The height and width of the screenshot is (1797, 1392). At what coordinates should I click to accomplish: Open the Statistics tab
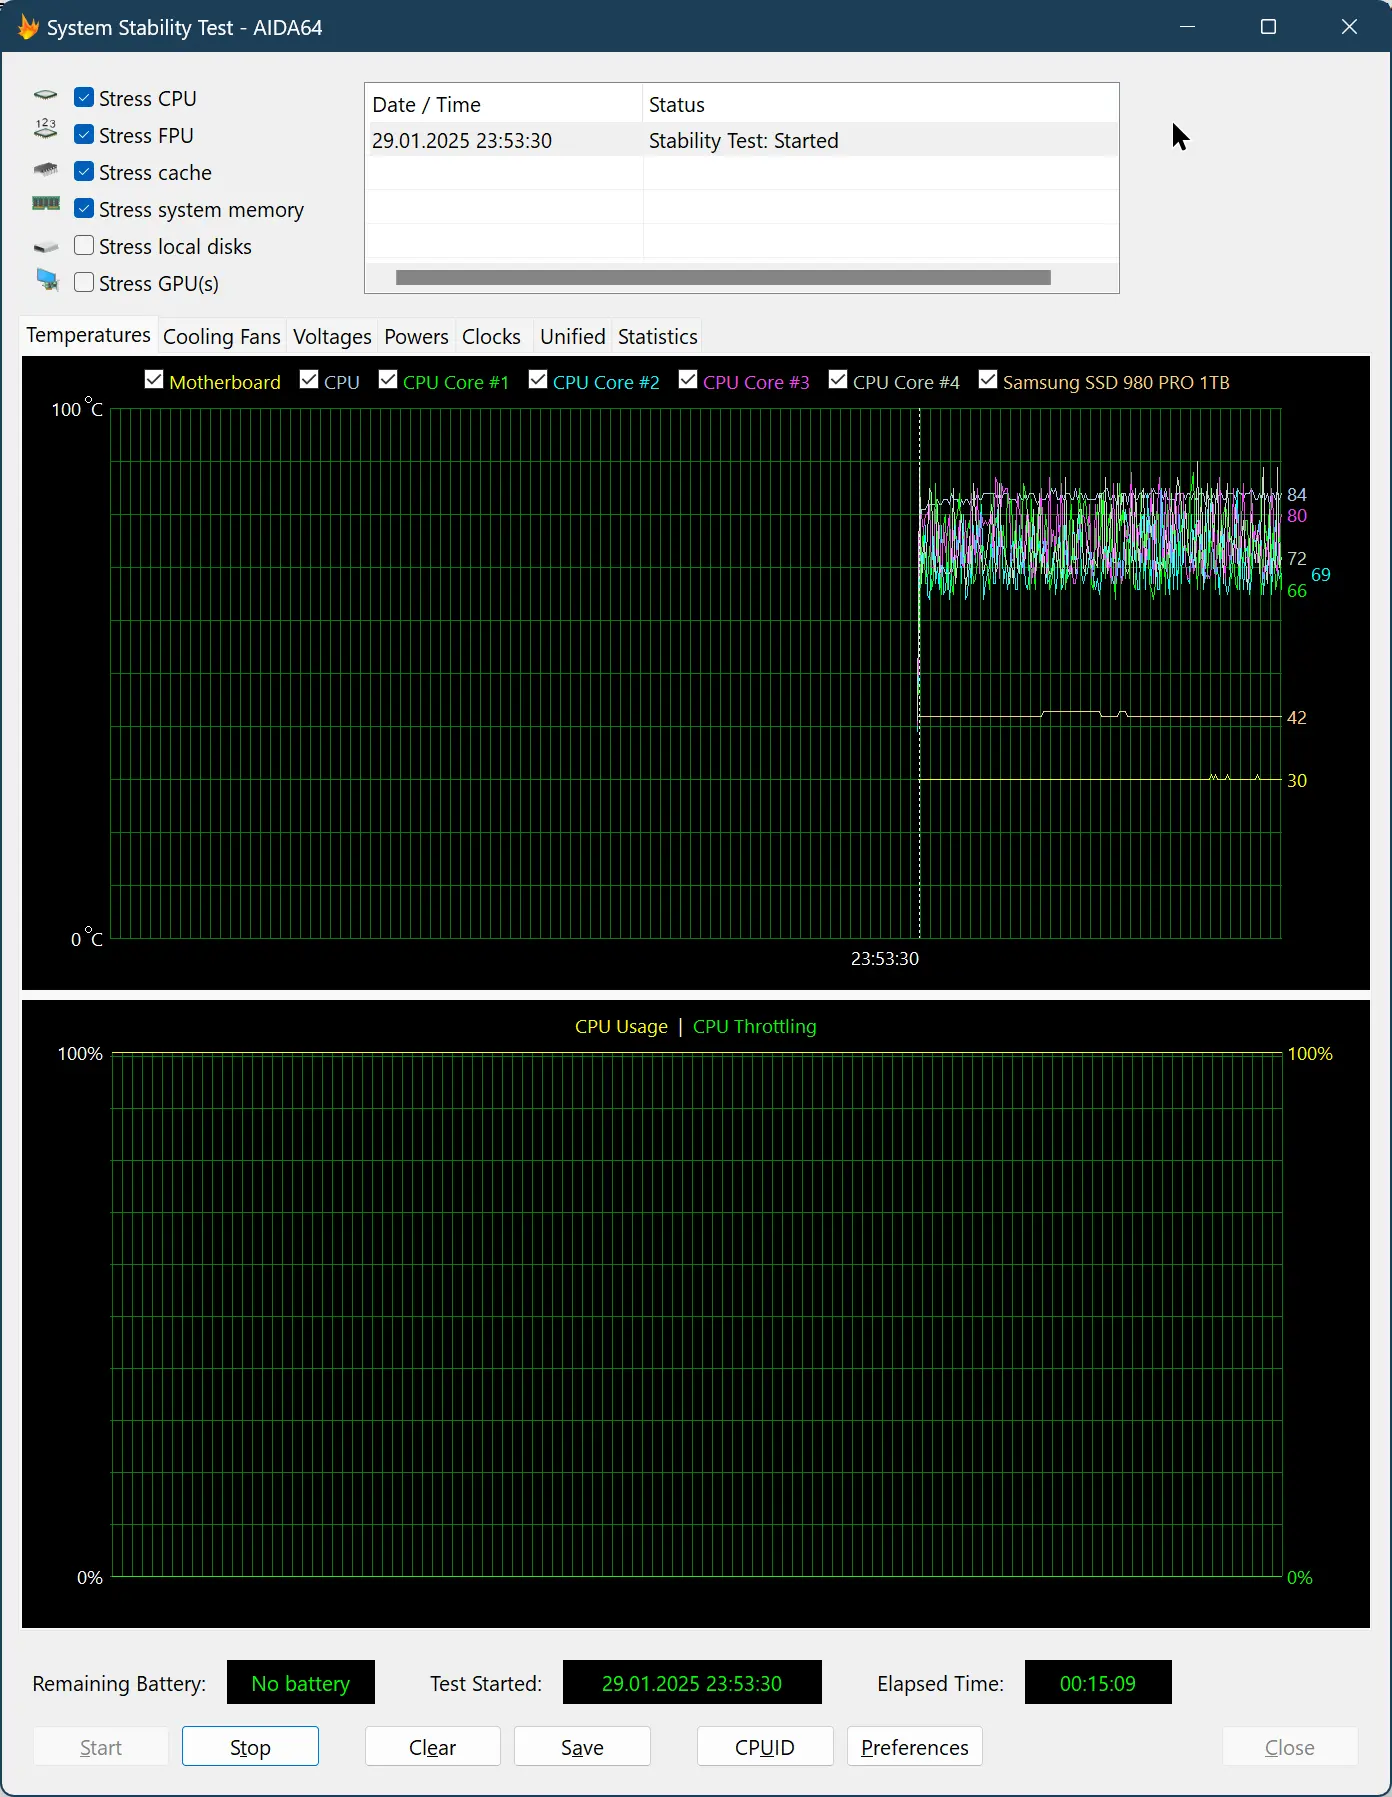coord(657,337)
